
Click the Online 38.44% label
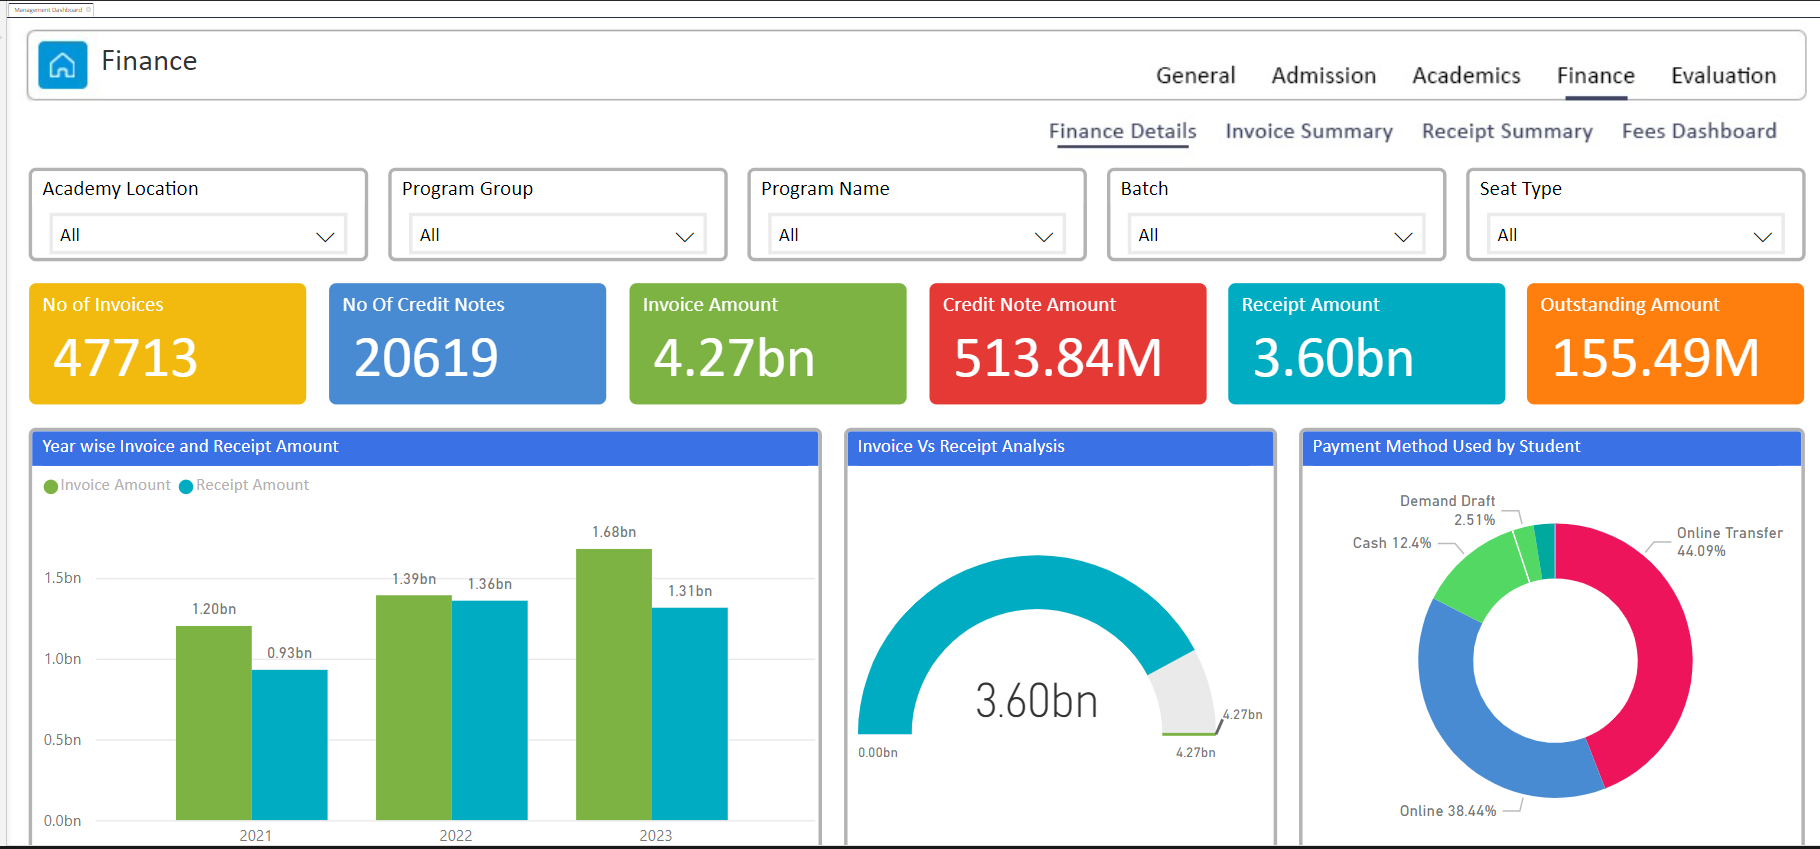[x=1448, y=811]
